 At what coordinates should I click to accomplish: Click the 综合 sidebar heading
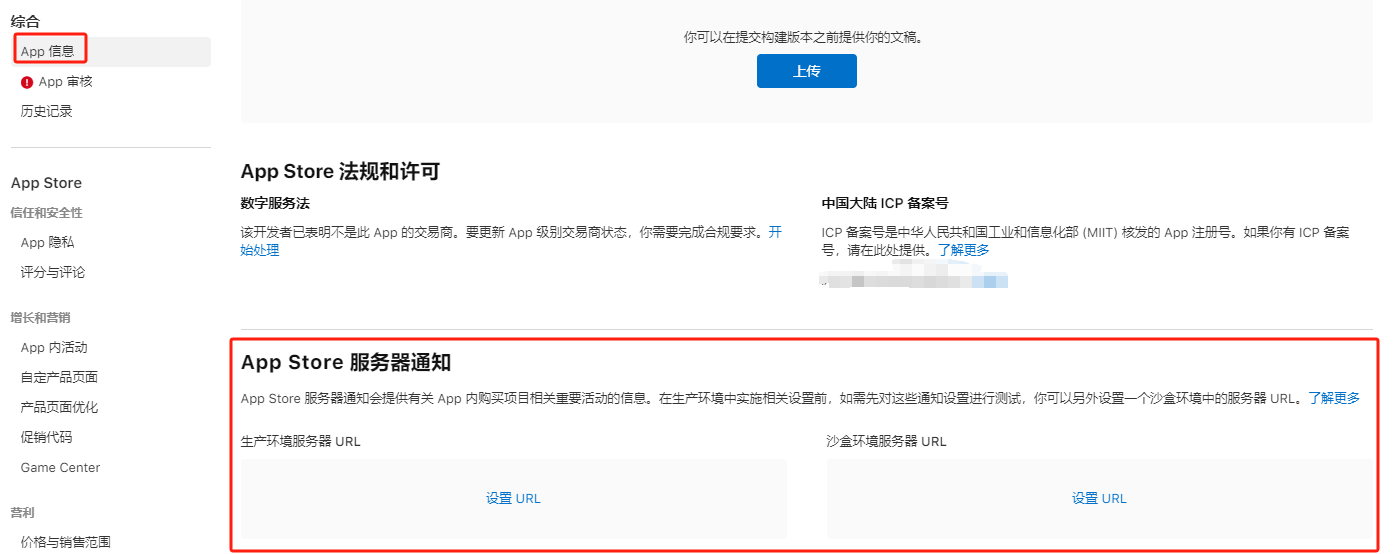pos(26,21)
